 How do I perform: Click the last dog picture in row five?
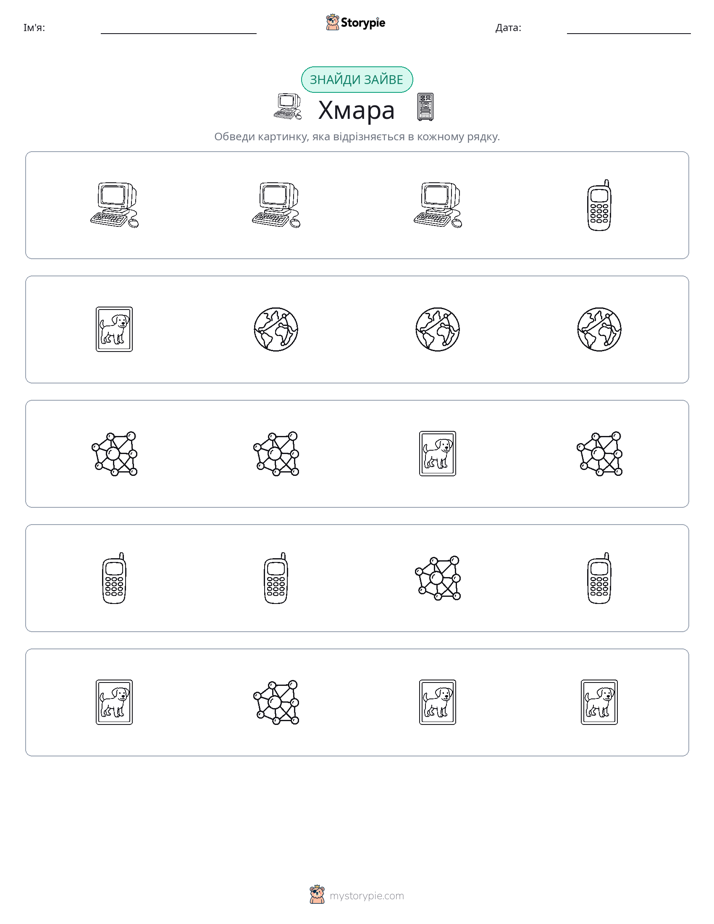click(599, 702)
